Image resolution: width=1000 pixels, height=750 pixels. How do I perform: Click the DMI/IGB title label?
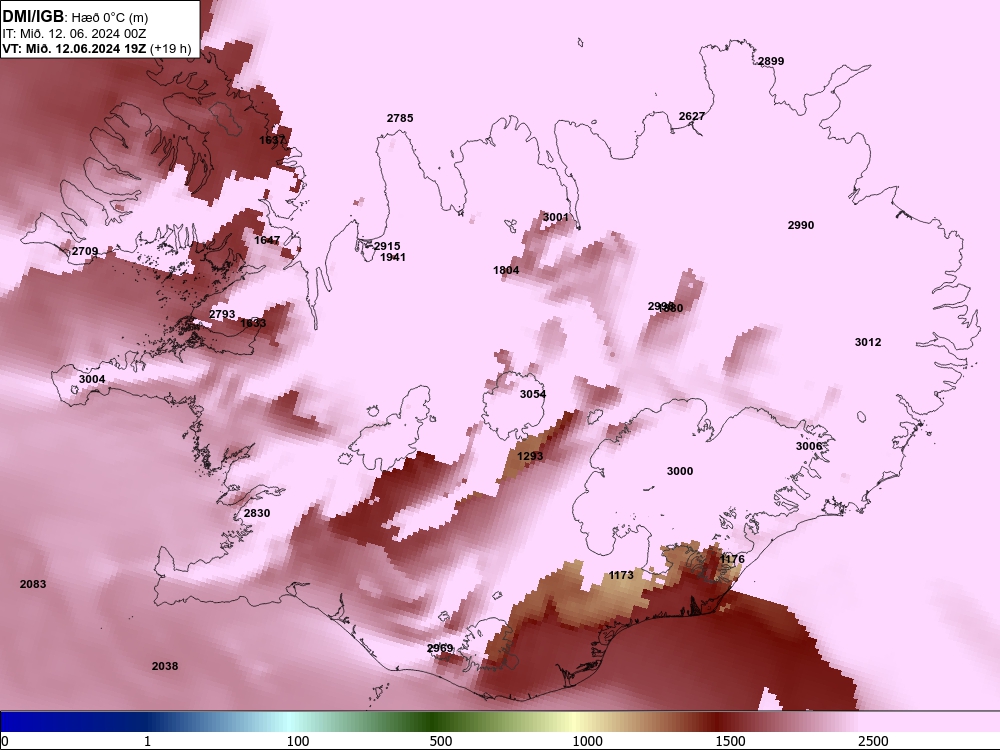33,17
